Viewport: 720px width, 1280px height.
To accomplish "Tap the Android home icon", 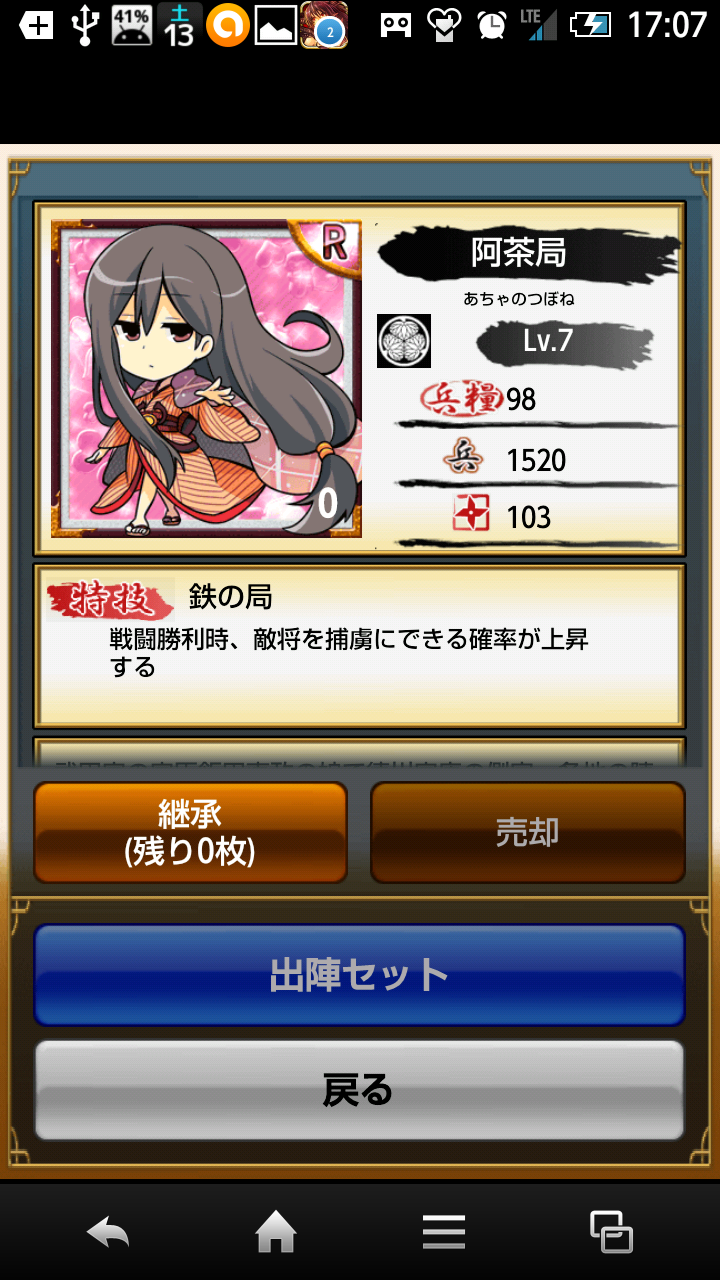I will click(x=276, y=1232).
